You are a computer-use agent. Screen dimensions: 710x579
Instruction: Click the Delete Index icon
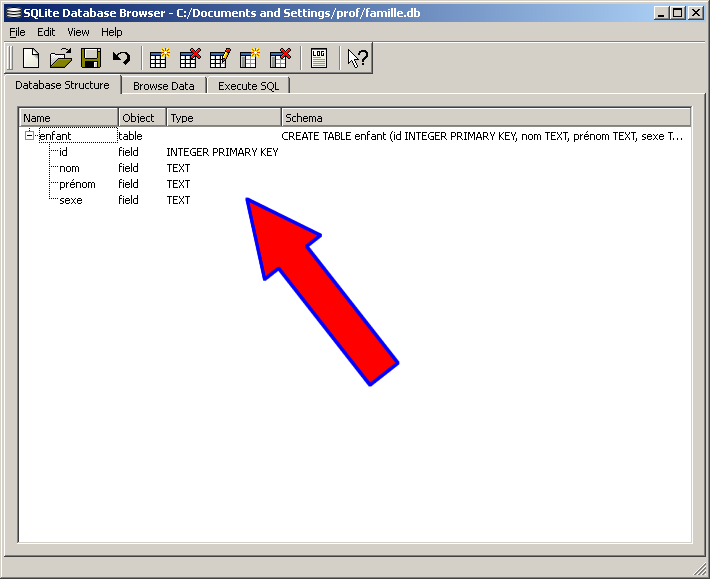(280, 58)
